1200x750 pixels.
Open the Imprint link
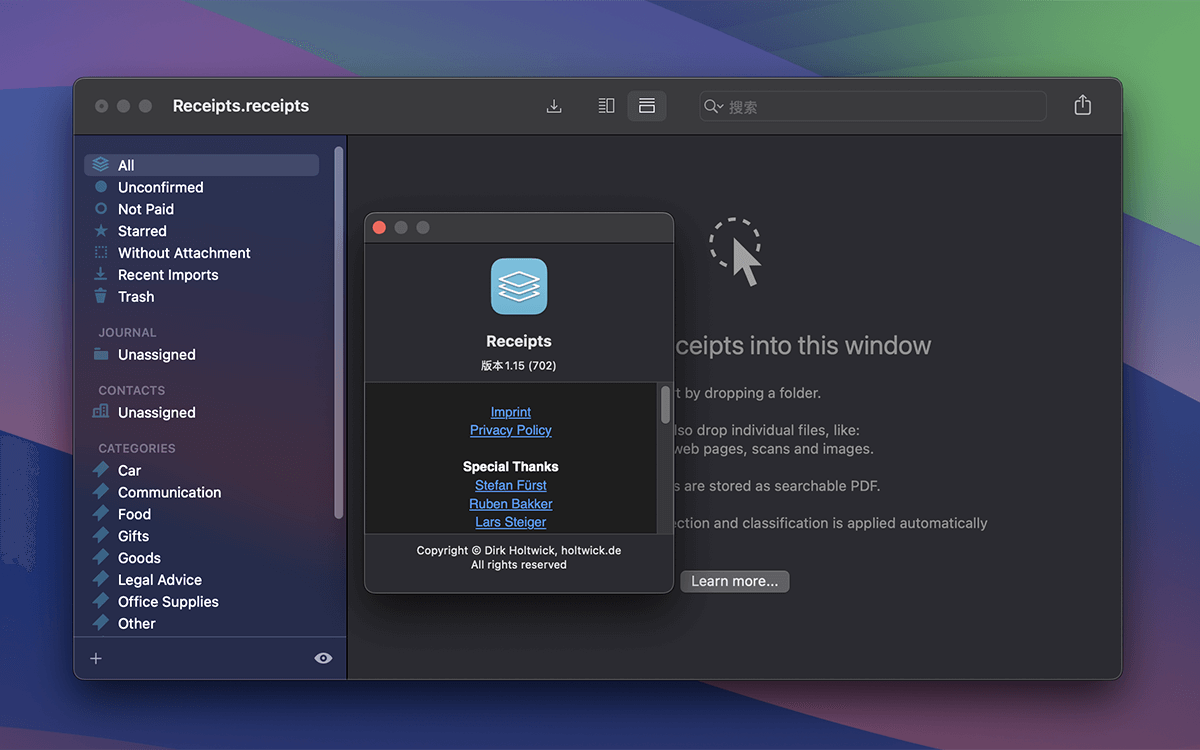pos(511,412)
